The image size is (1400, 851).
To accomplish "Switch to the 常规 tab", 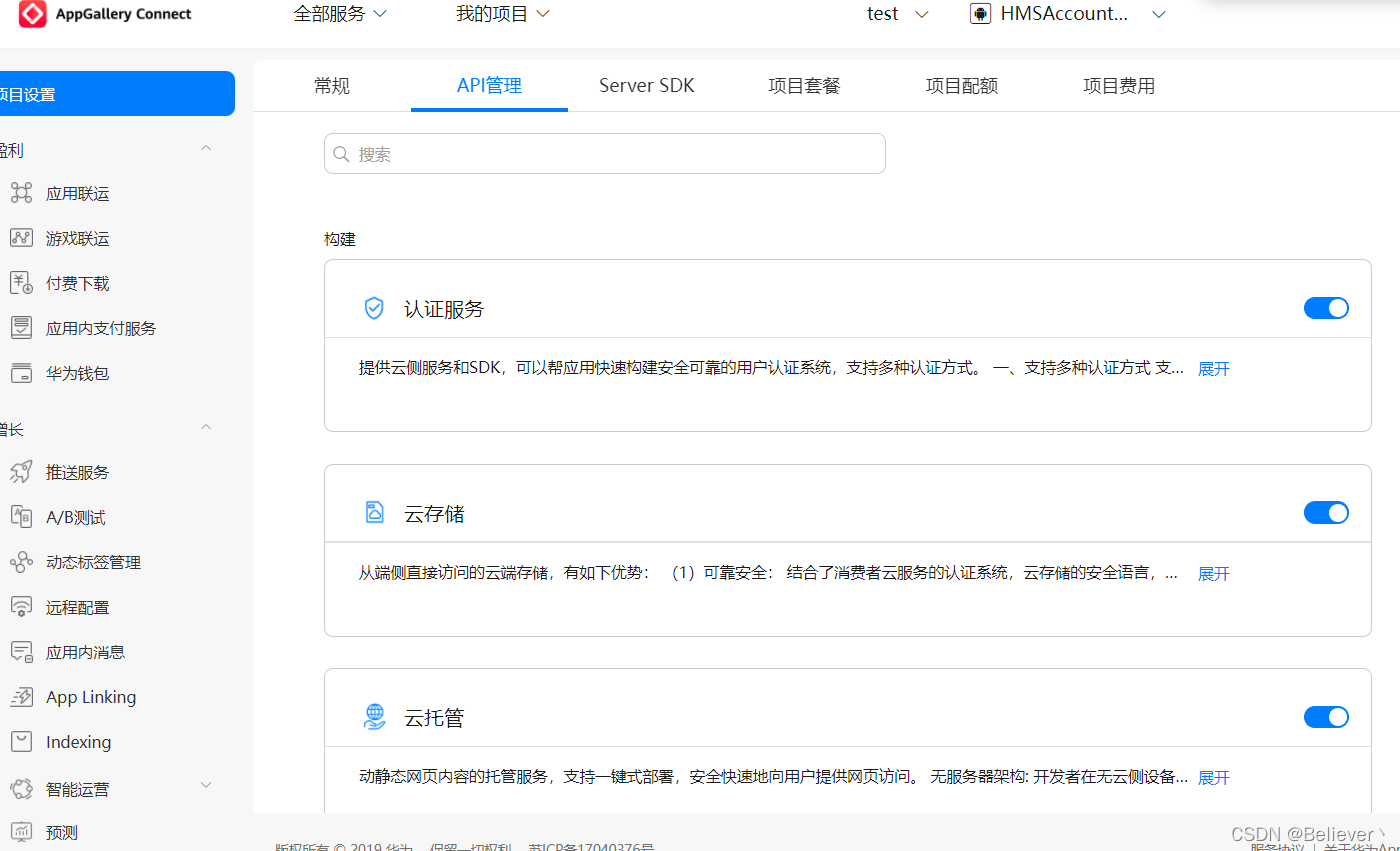I will tap(332, 86).
